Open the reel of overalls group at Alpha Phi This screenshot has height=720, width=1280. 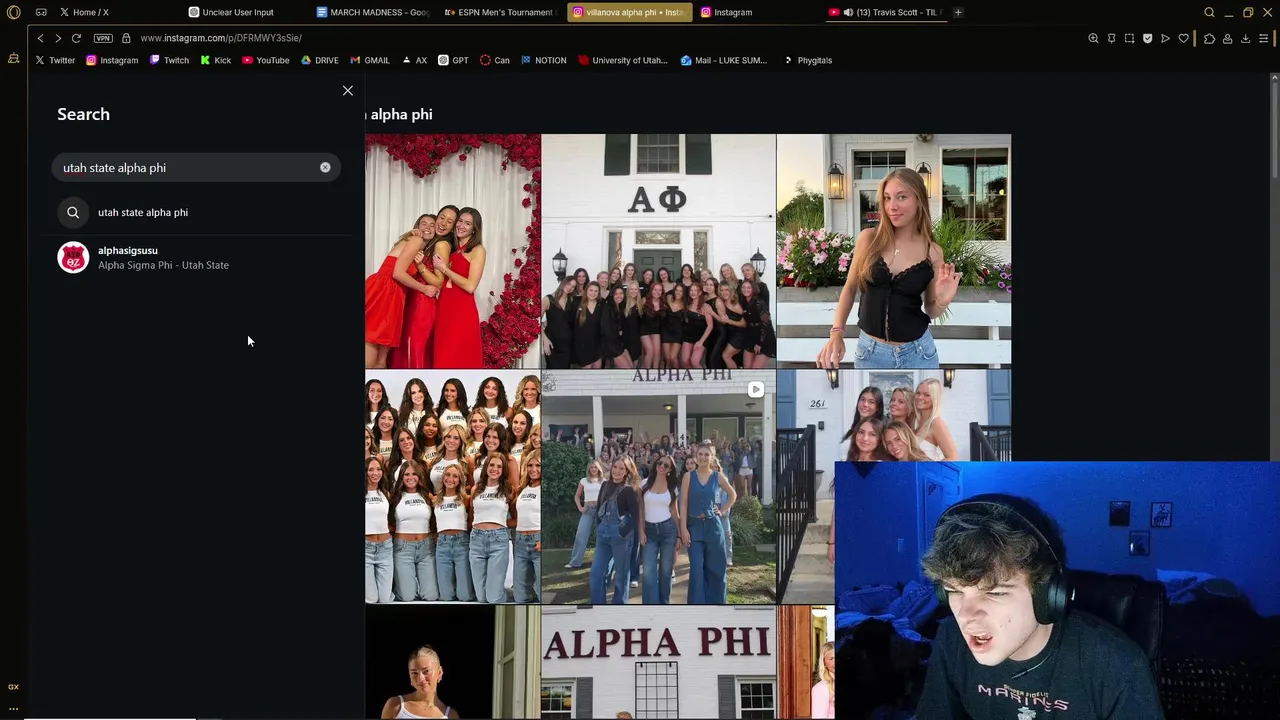click(x=658, y=487)
